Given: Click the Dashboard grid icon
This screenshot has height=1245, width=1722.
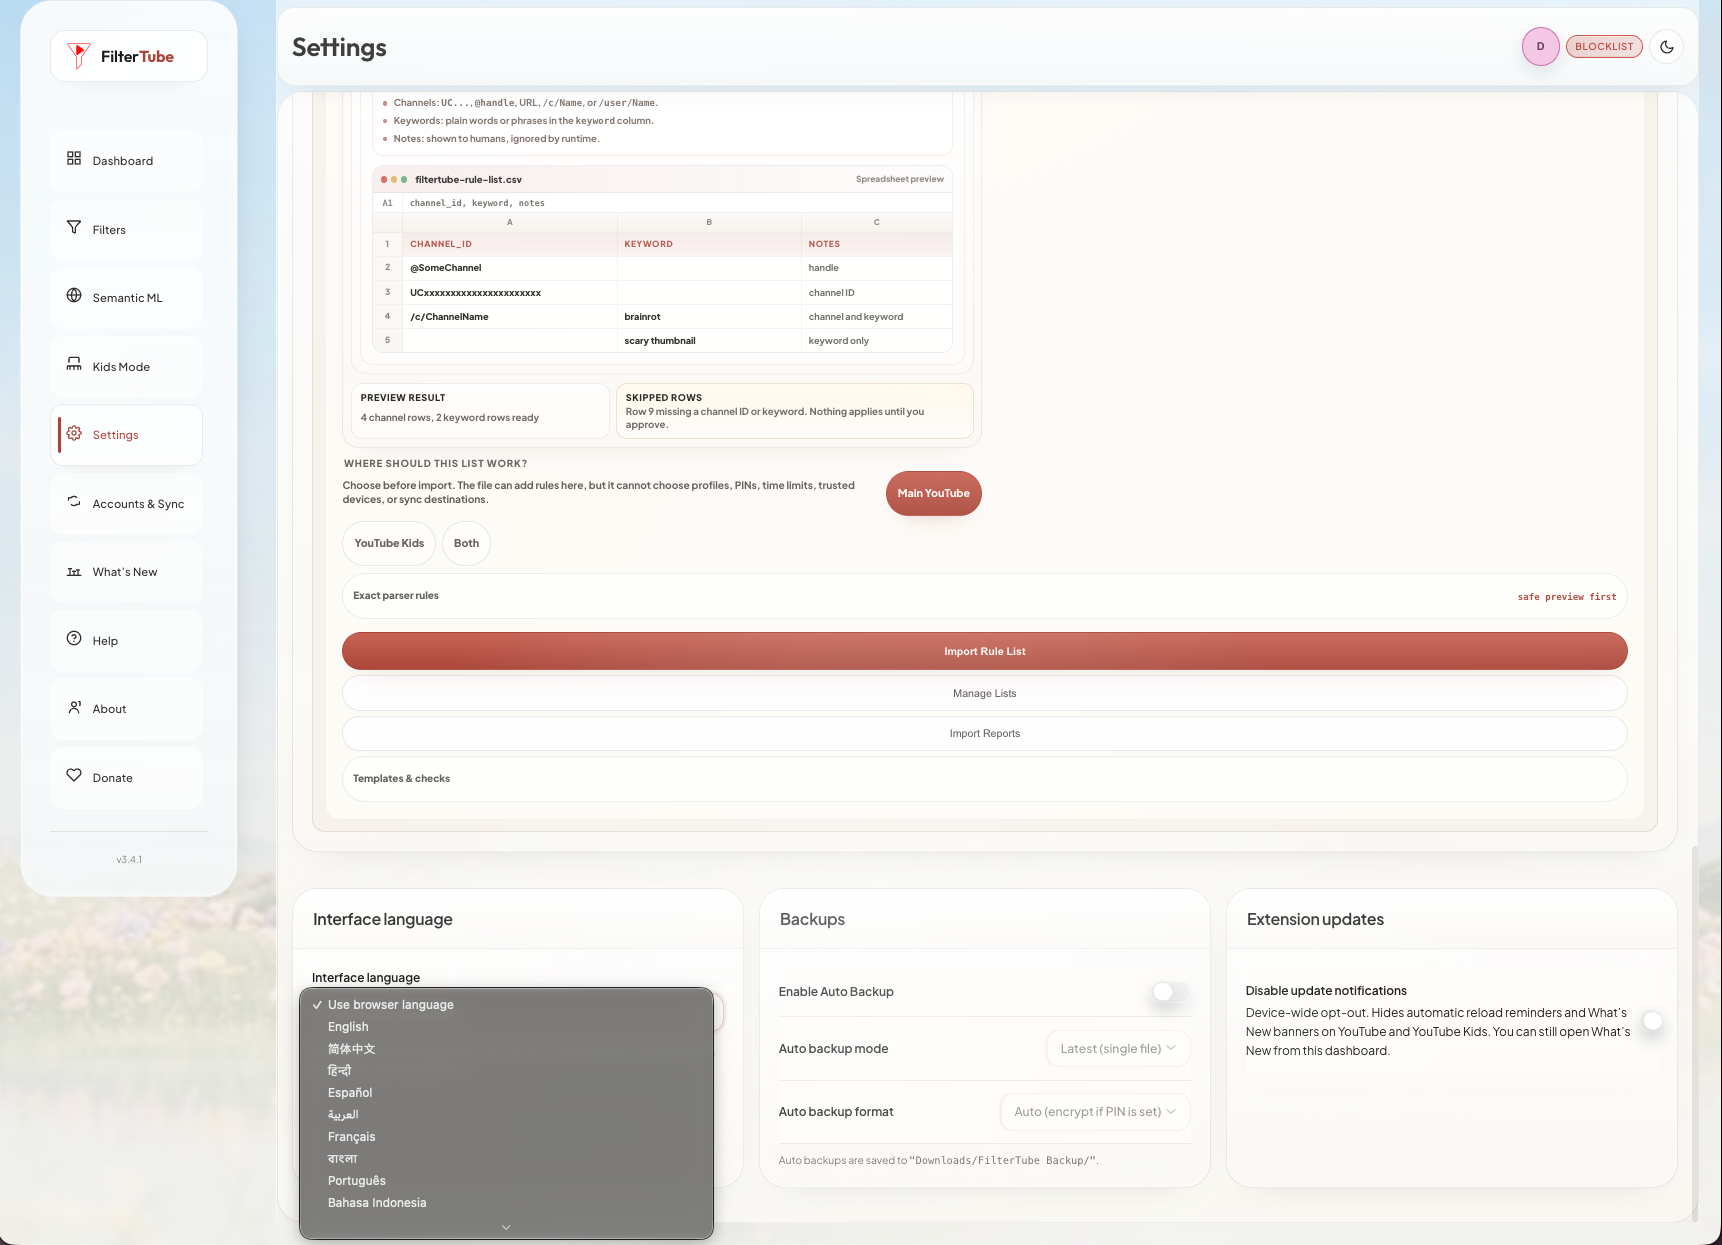Looking at the screenshot, I should click(74, 159).
